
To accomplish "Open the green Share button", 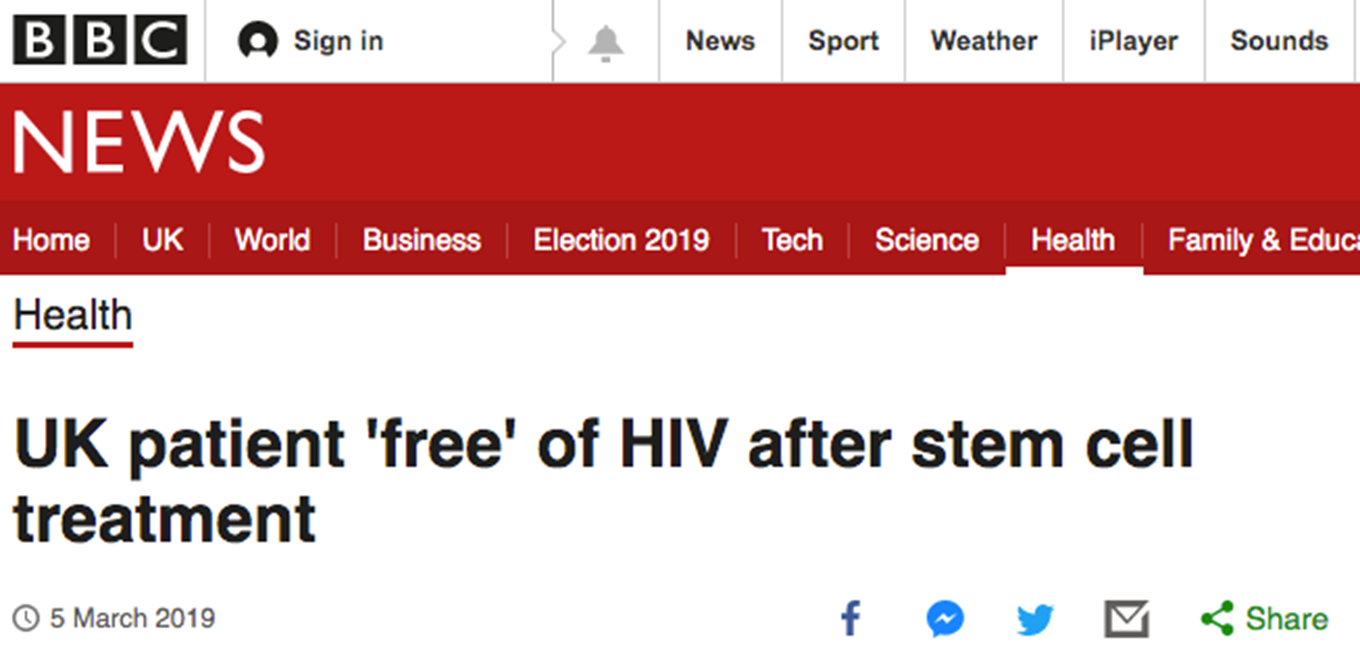I will click(1264, 619).
